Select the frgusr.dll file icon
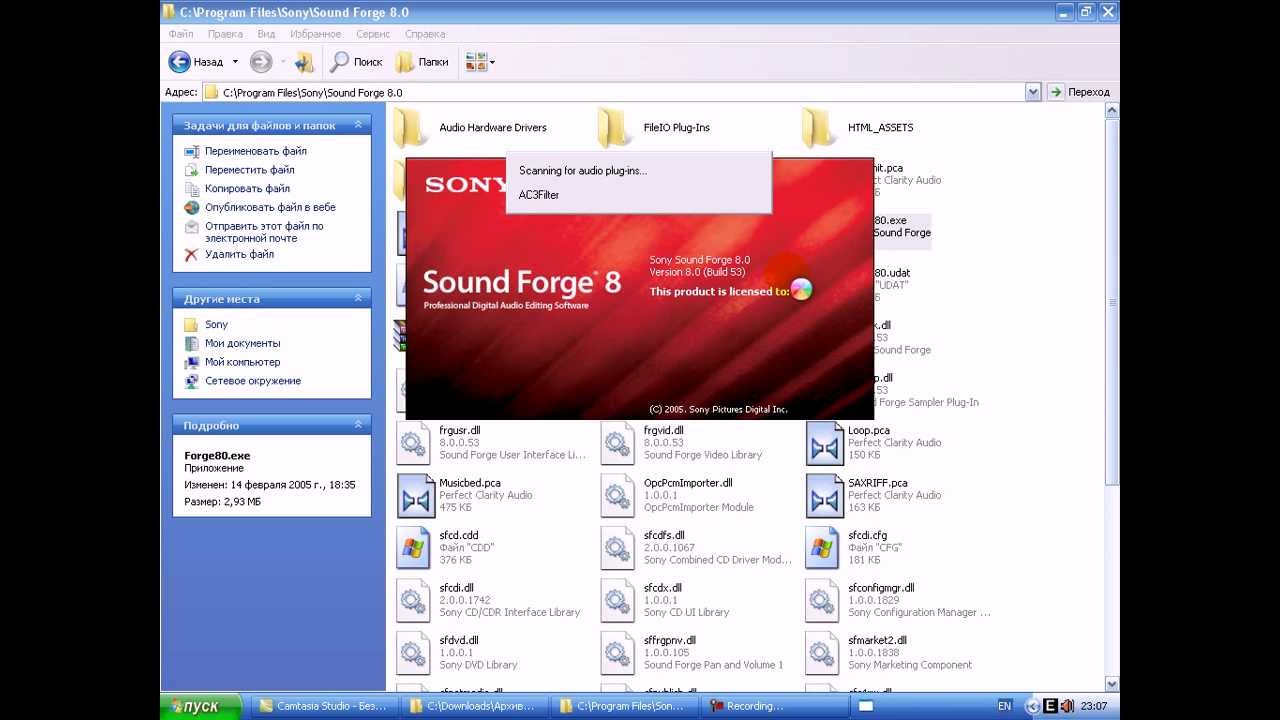The image size is (1280, 720). click(x=414, y=443)
